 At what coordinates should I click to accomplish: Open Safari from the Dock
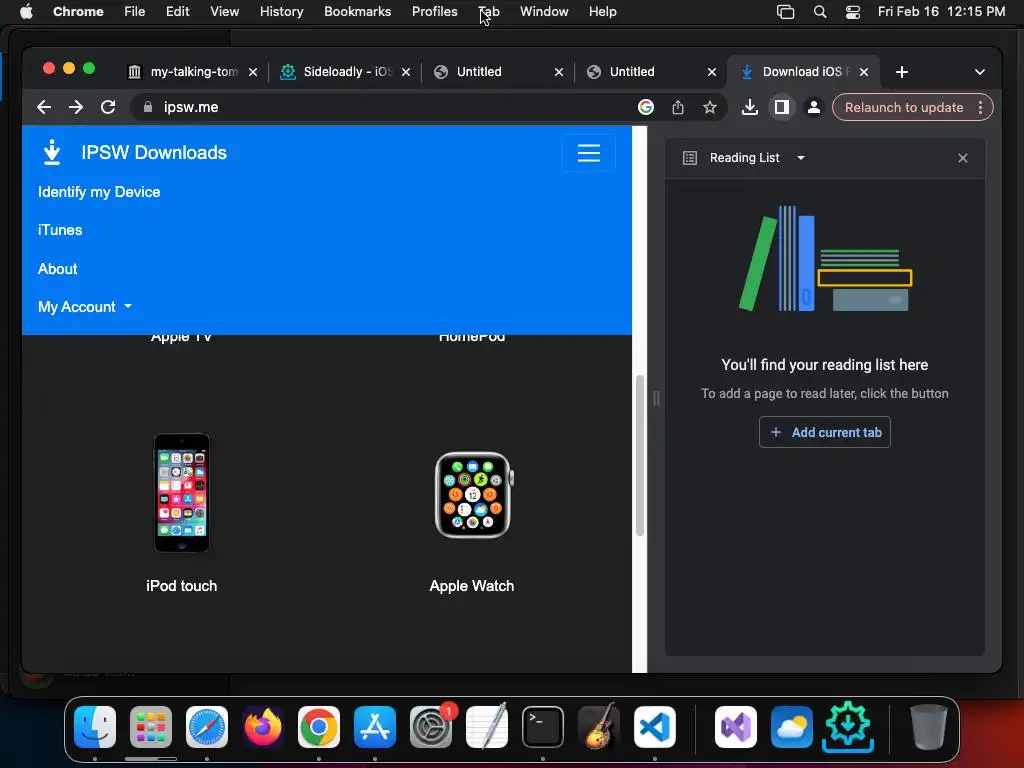[x=207, y=727]
